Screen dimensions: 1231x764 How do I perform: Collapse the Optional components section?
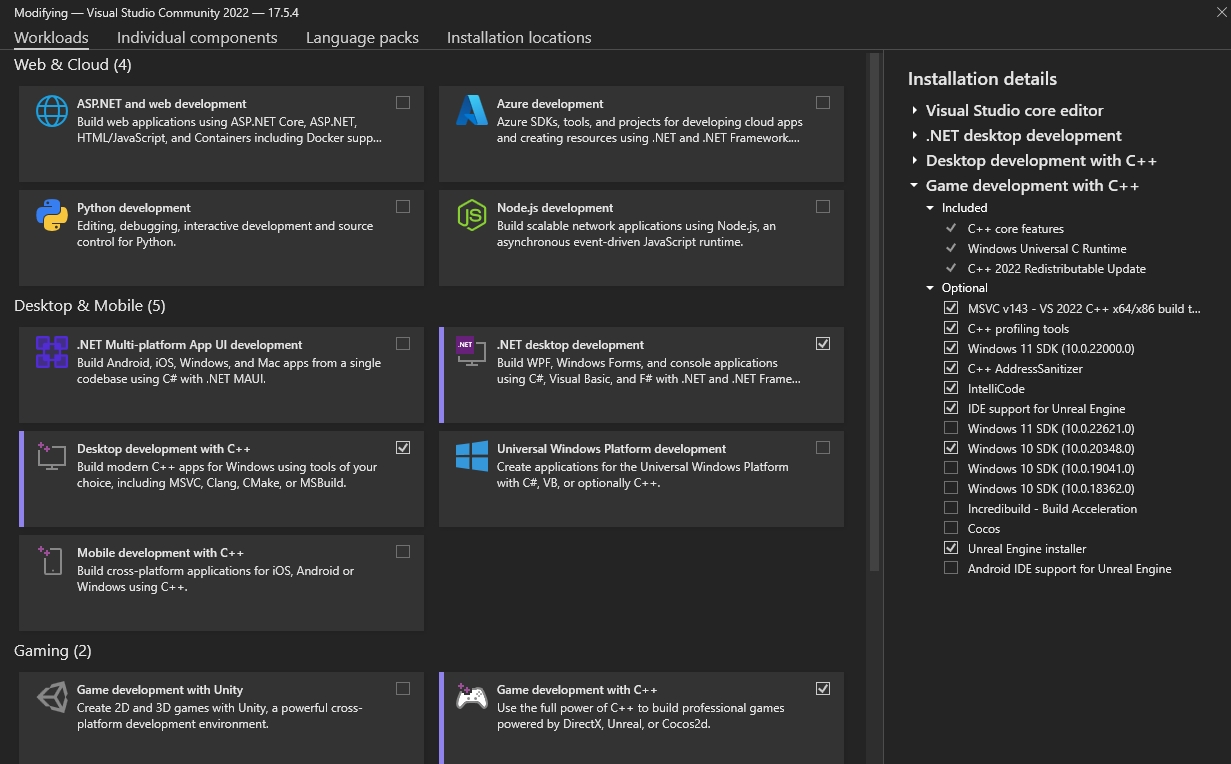[x=931, y=288]
